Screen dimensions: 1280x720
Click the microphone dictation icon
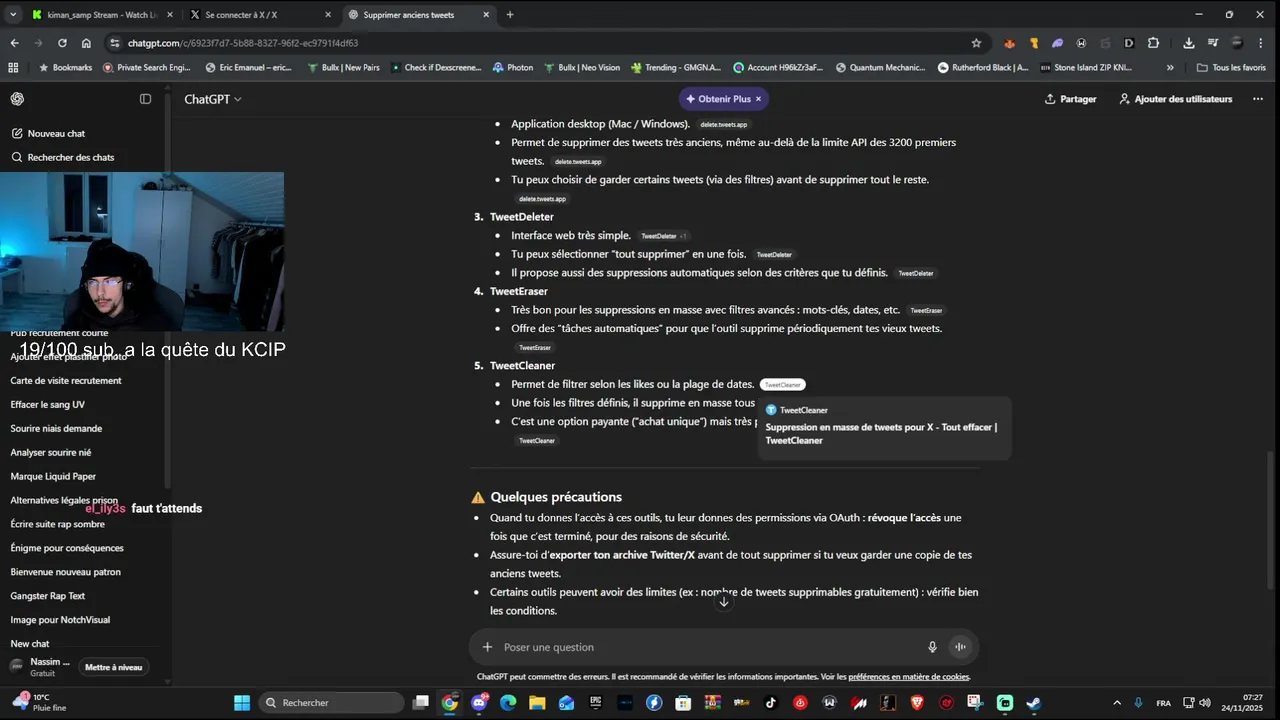(932, 647)
